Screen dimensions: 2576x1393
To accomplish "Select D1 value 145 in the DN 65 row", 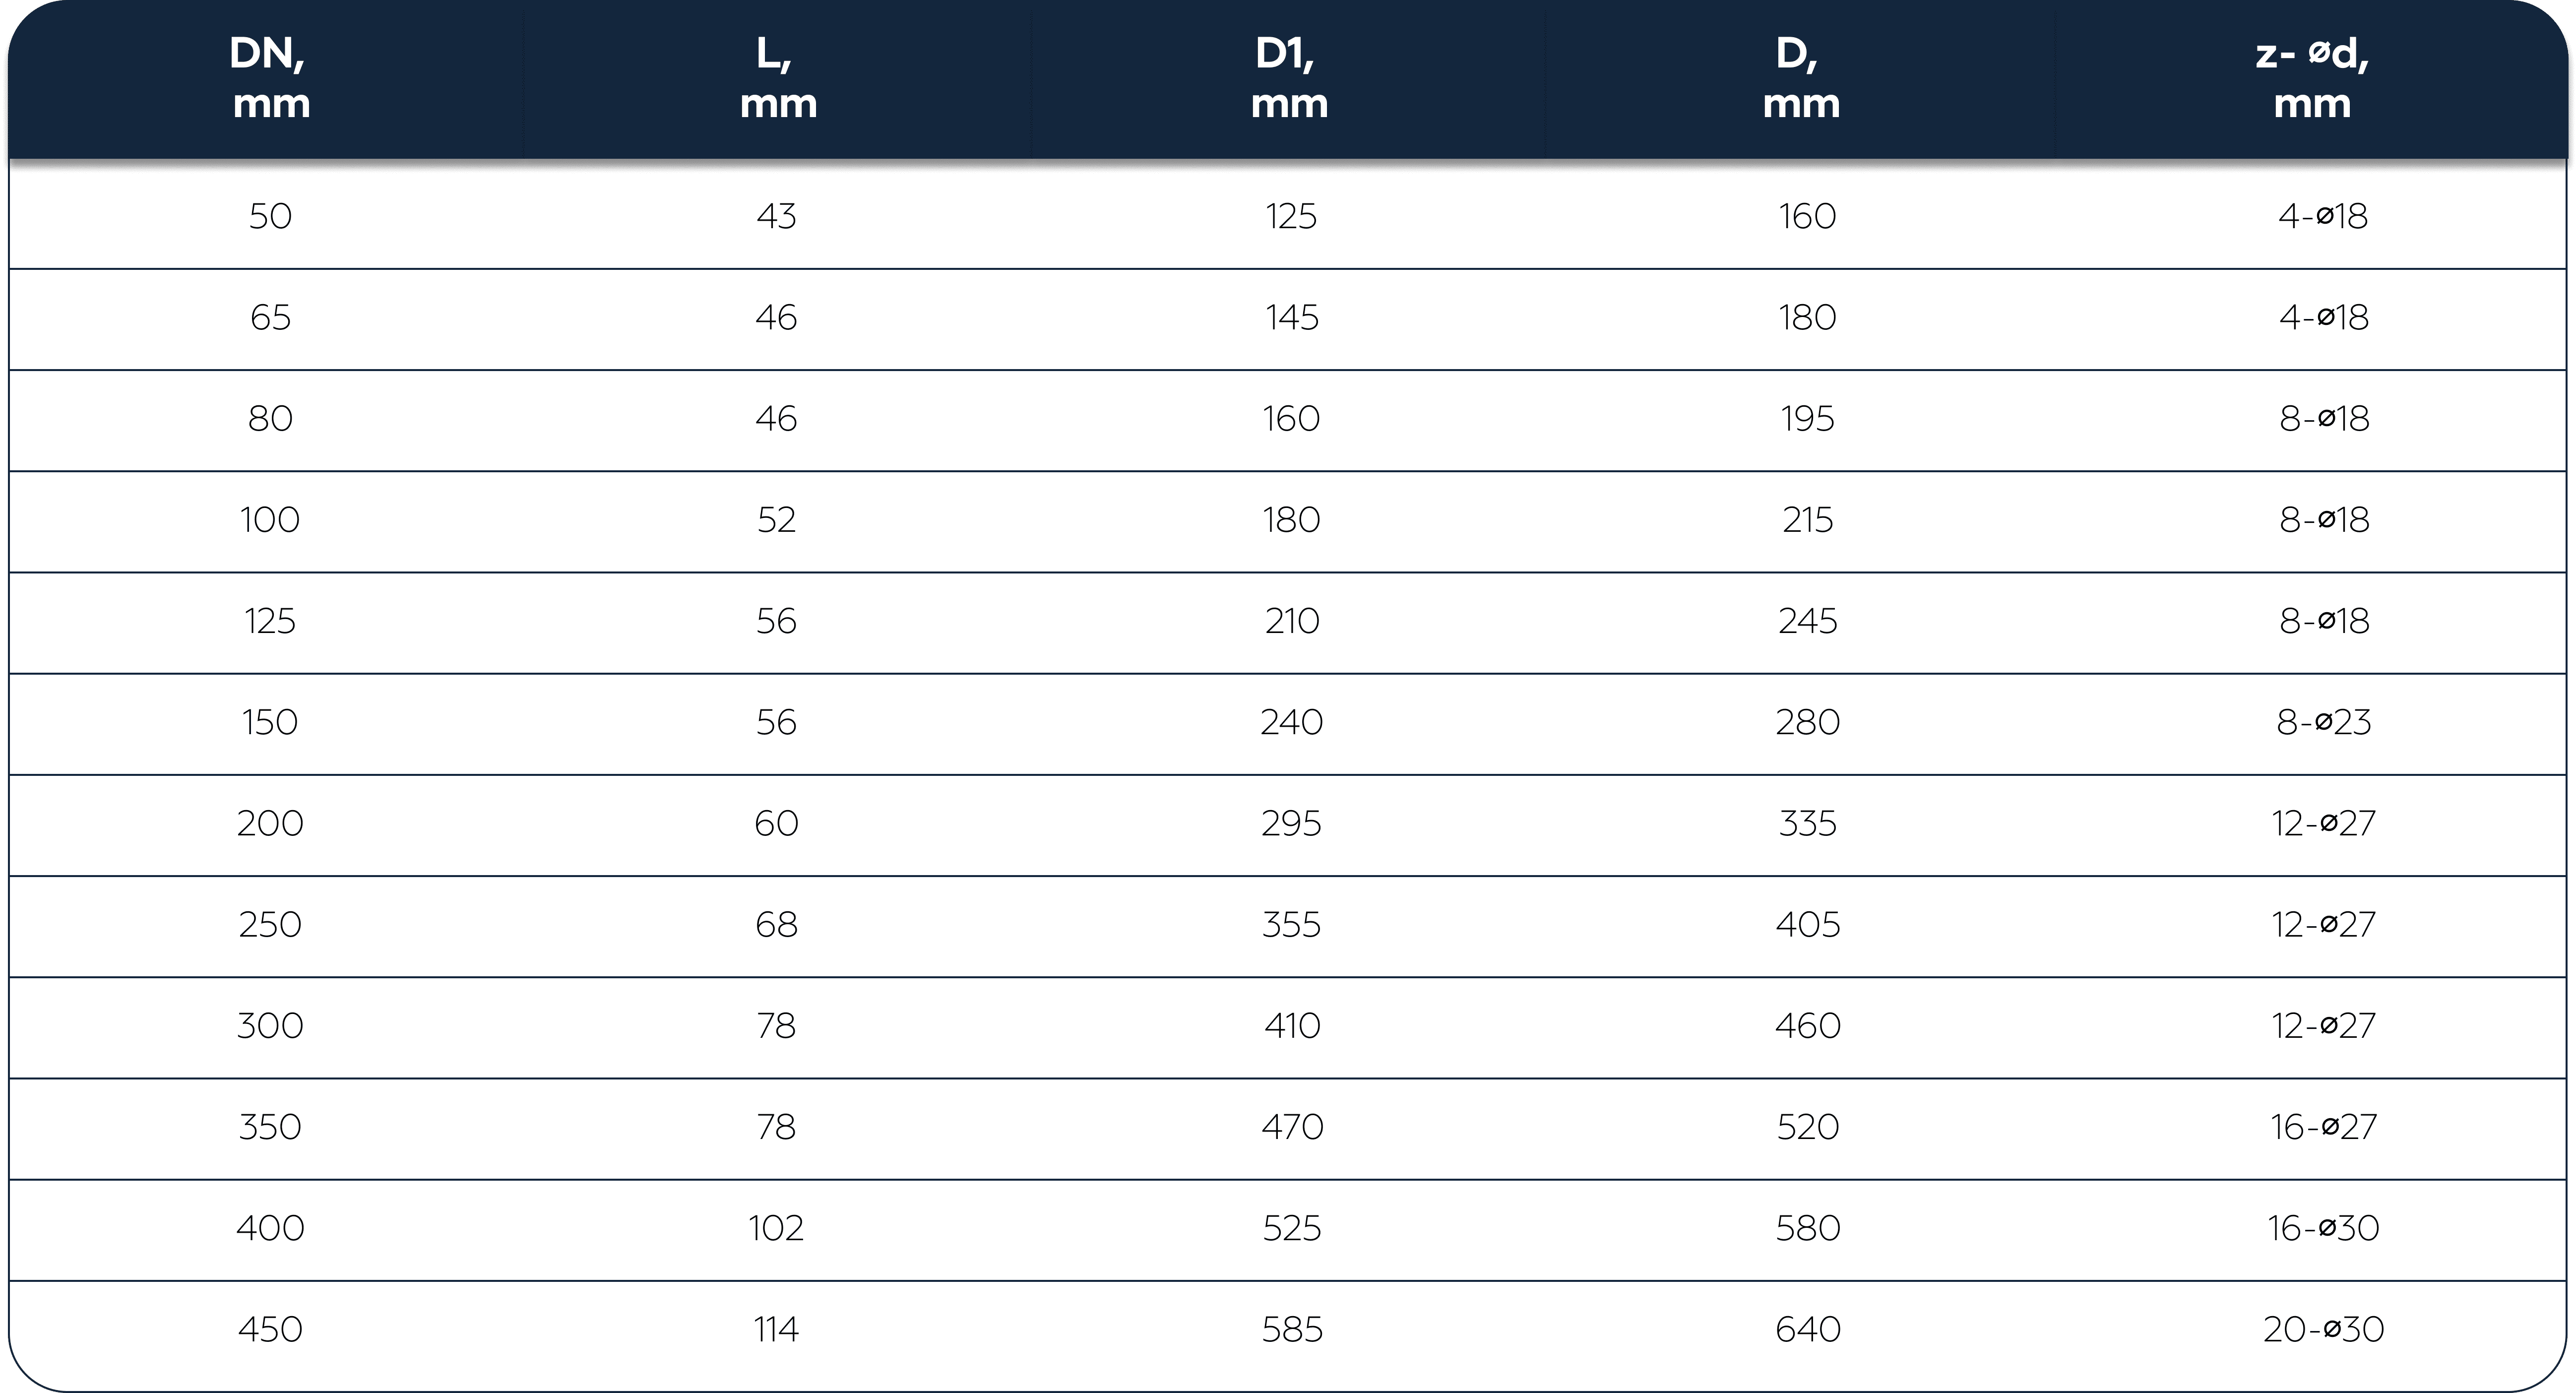I will click(1291, 318).
